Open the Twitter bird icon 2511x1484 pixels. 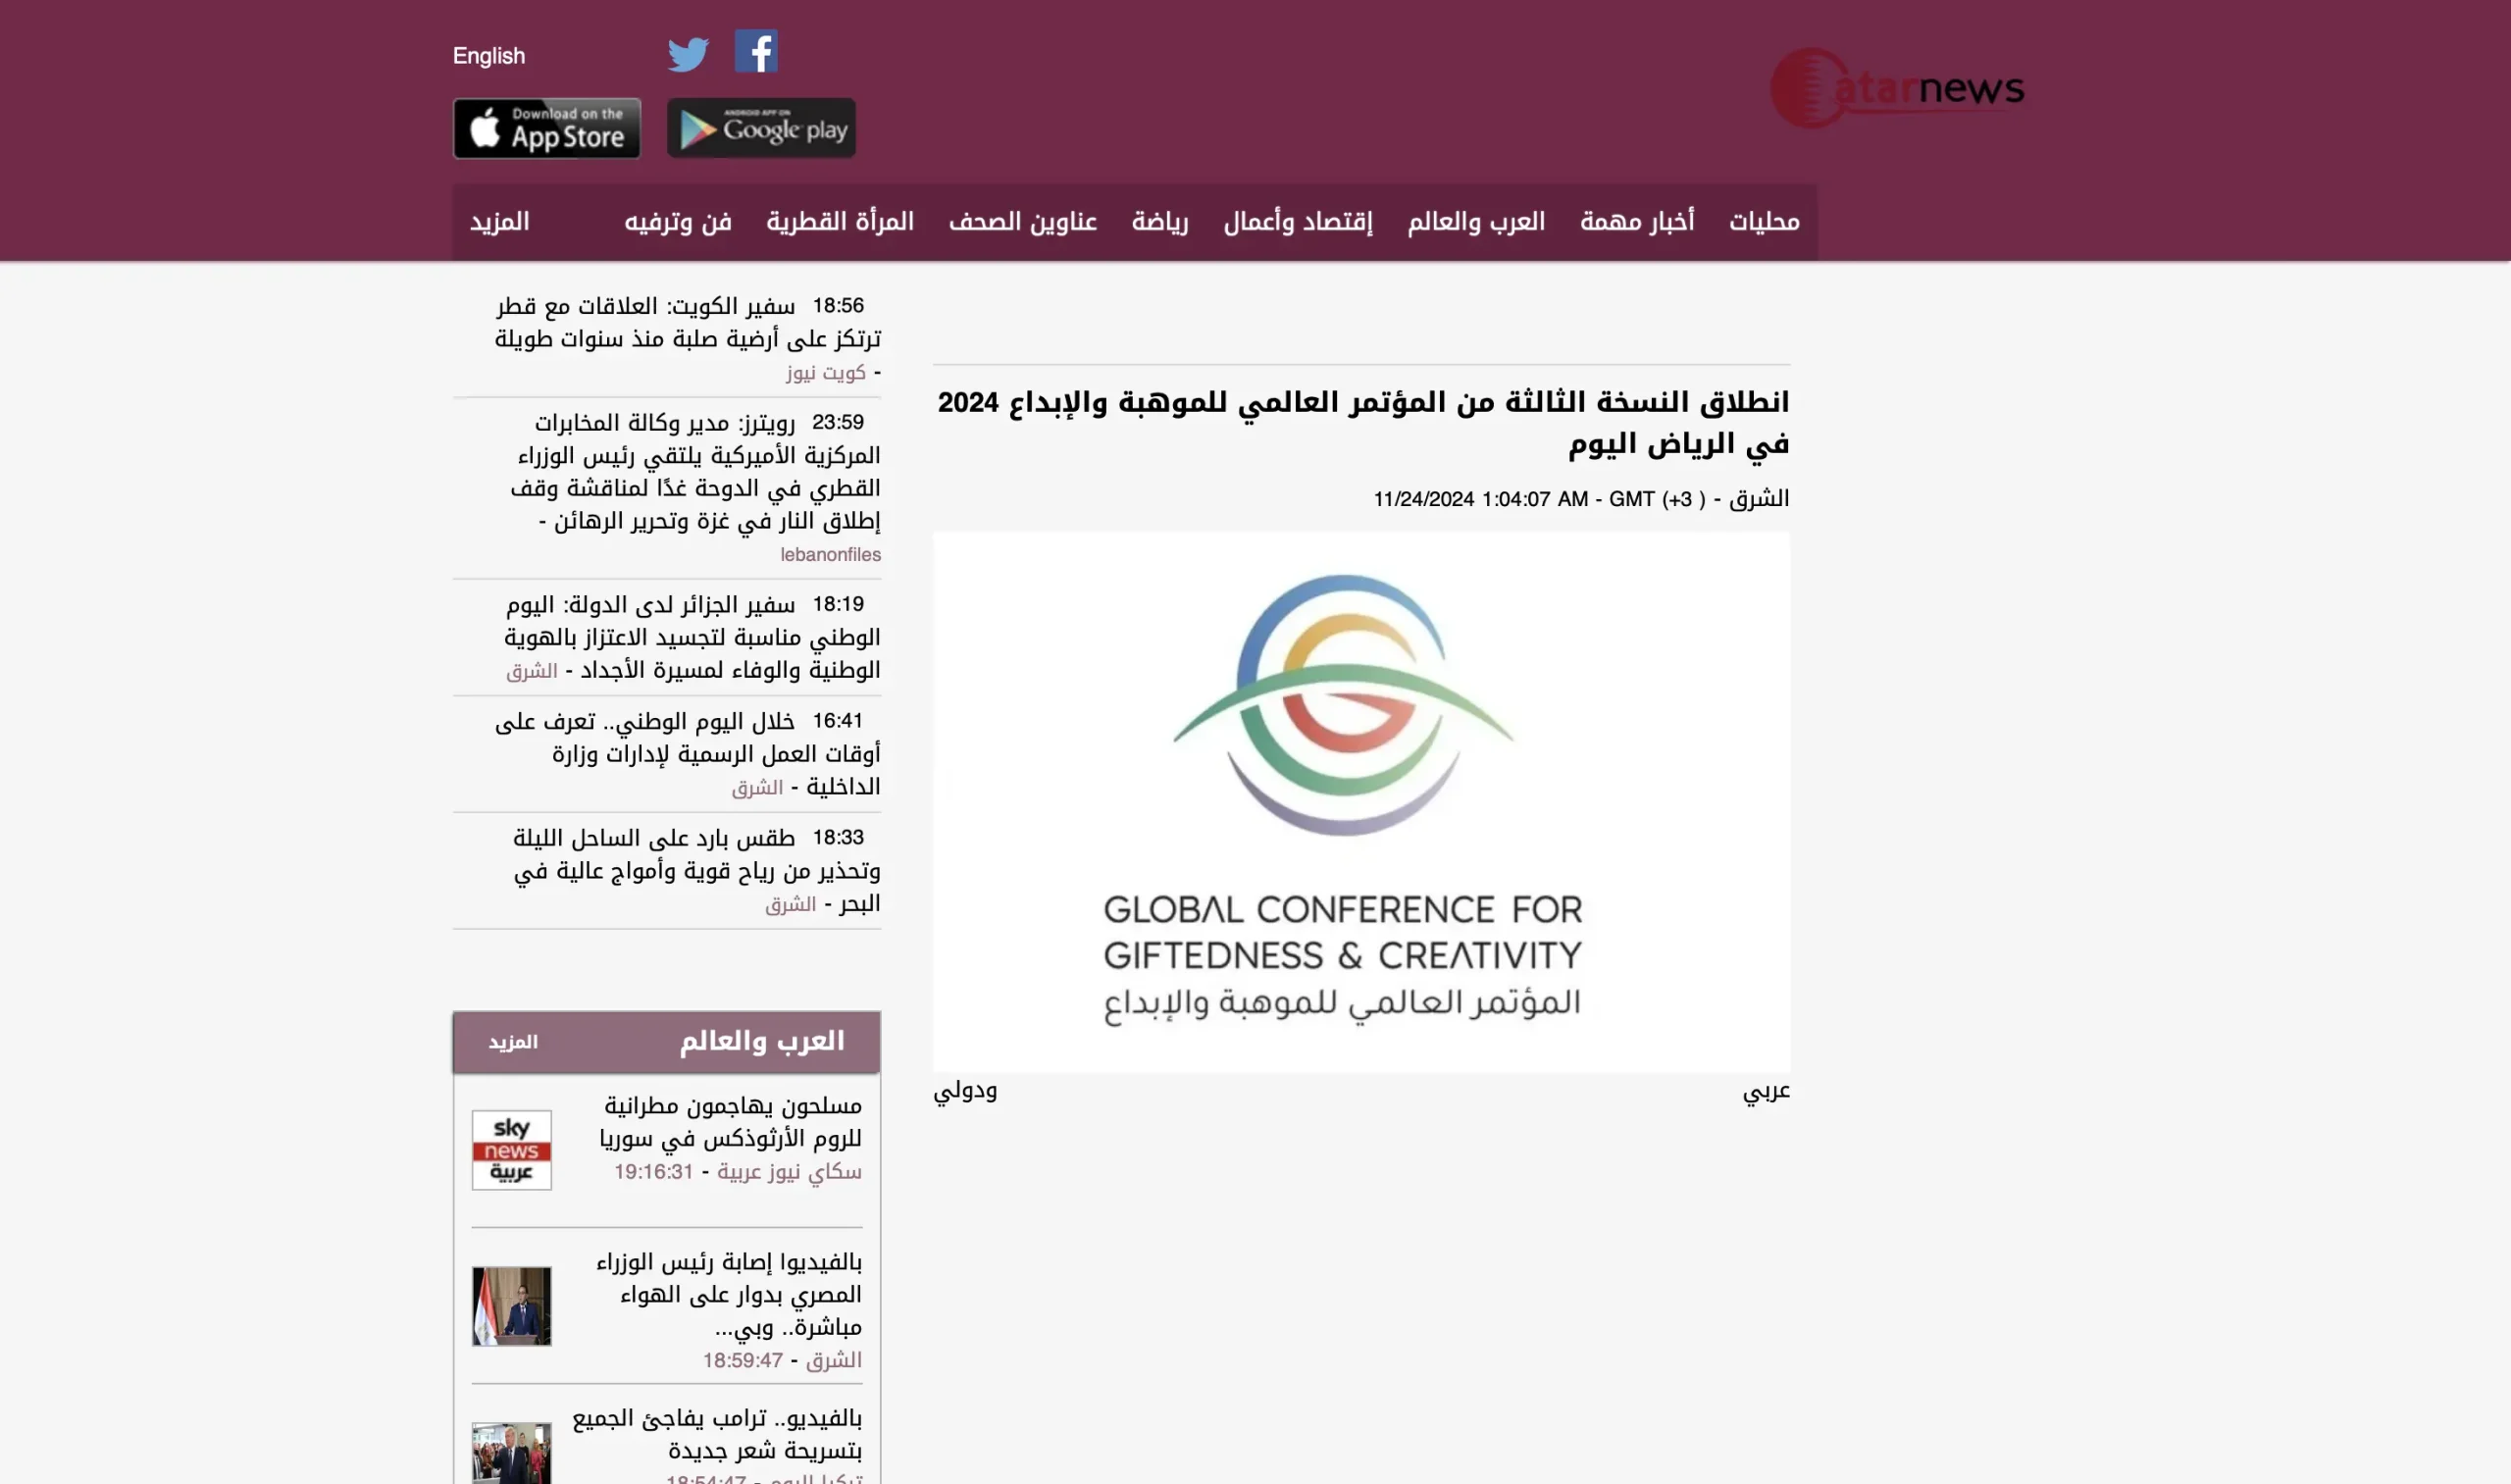click(688, 54)
